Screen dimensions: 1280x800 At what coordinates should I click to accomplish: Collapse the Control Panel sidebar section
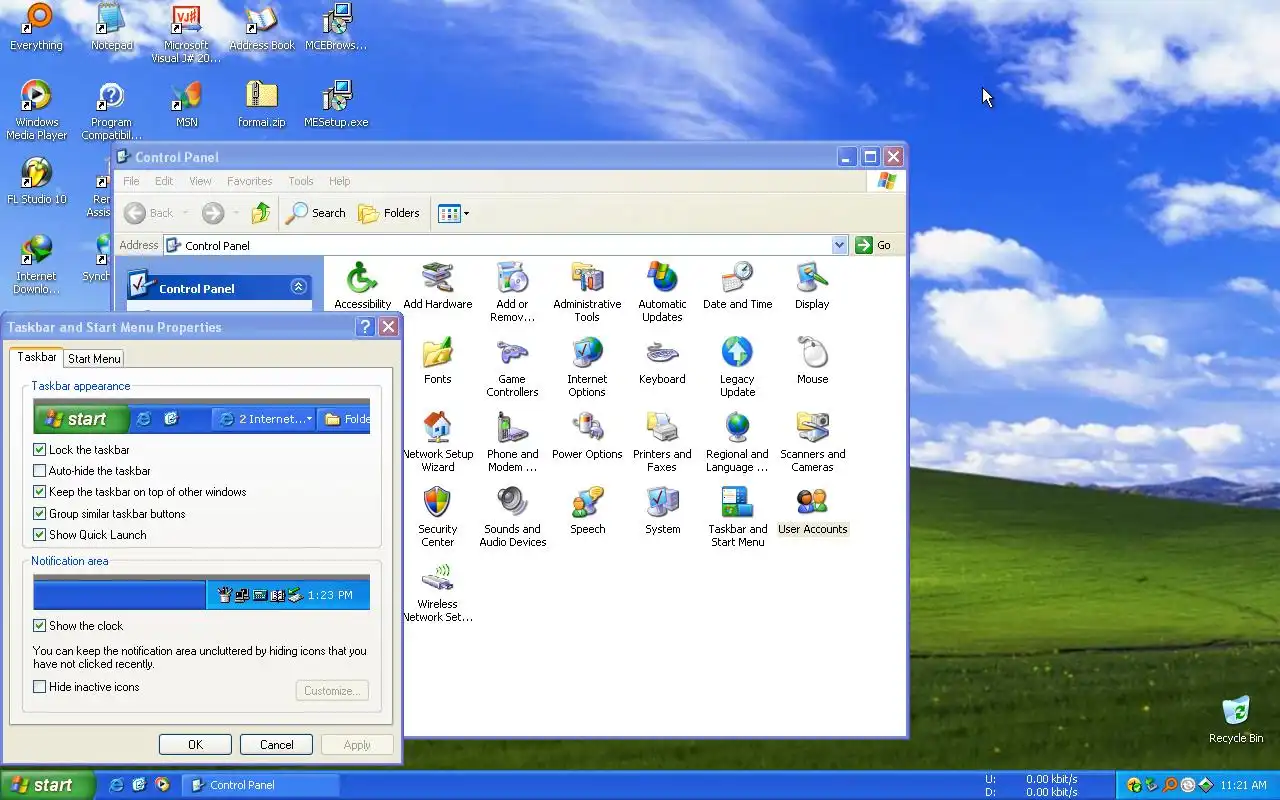[x=298, y=287]
